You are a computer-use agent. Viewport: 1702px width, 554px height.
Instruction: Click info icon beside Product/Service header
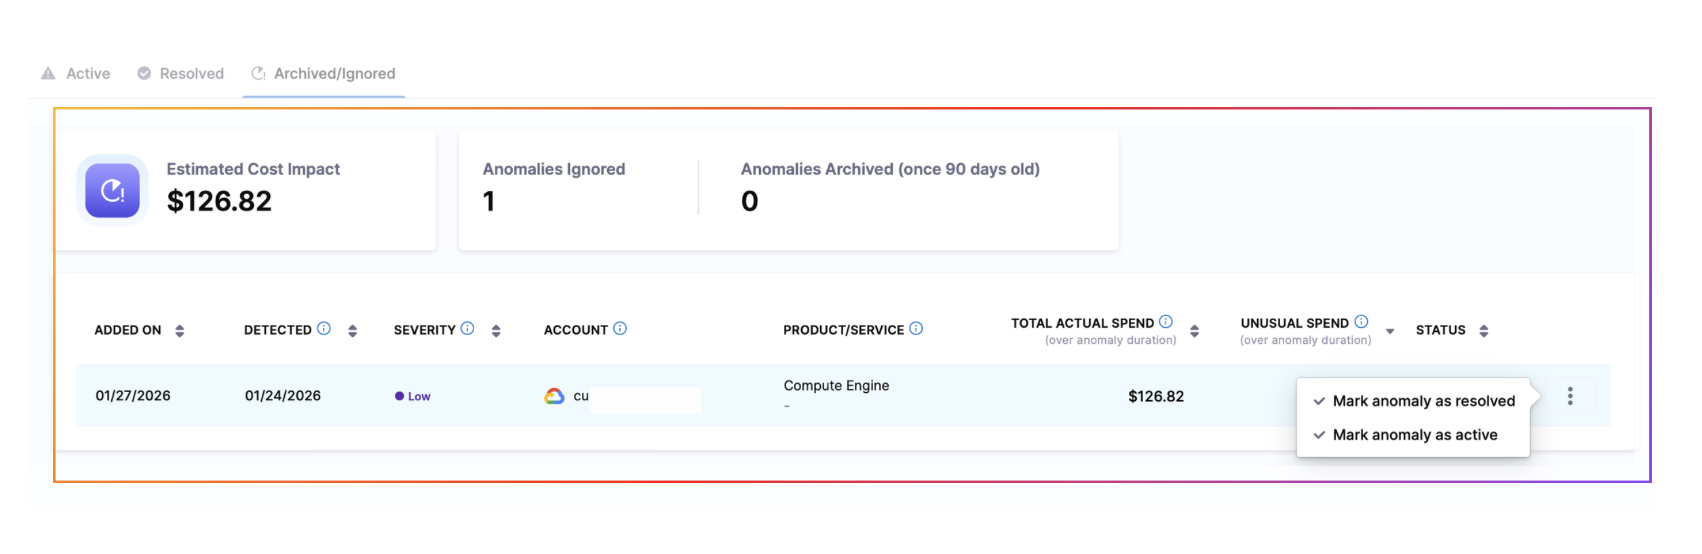pos(916,329)
